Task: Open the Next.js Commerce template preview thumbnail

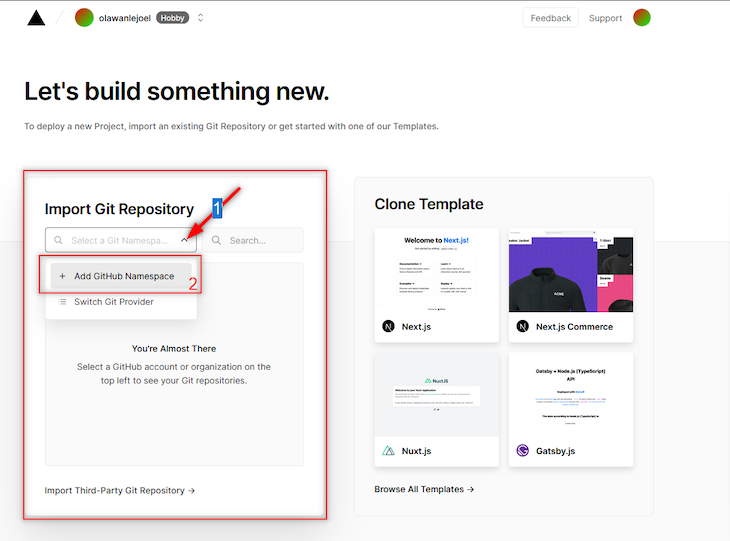Action: [x=571, y=270]
